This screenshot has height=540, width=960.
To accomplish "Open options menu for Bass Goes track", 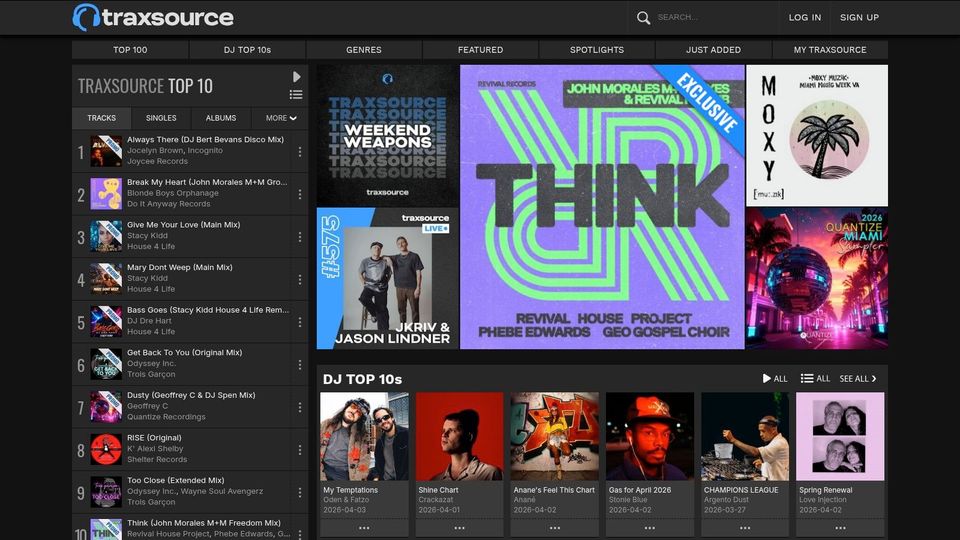I will pyautogui.click(x=299, y=321).
